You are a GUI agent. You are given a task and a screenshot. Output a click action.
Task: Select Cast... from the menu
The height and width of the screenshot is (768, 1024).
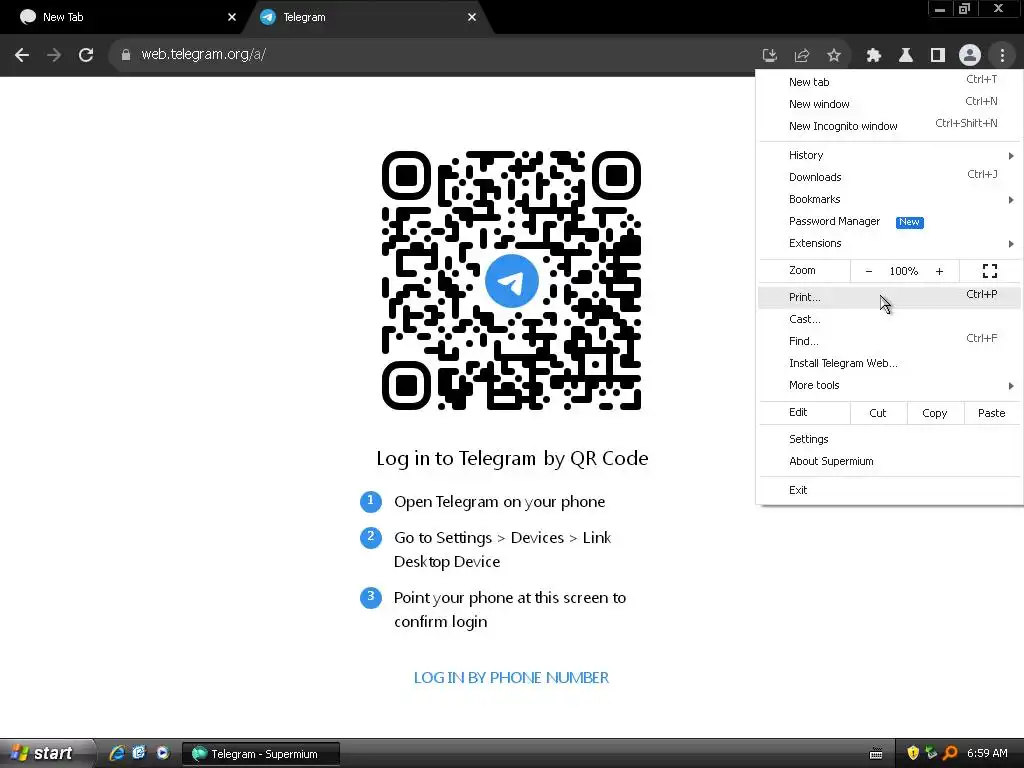(x=889, y=319)
